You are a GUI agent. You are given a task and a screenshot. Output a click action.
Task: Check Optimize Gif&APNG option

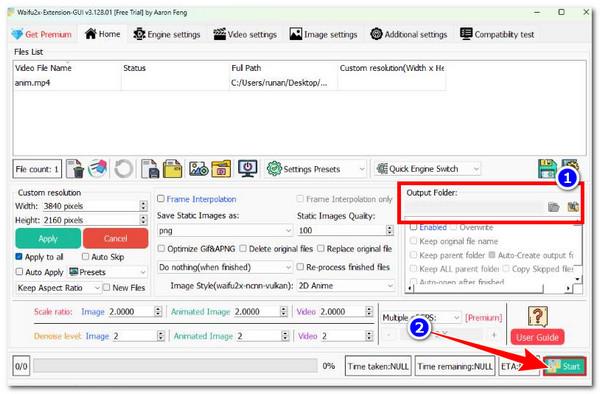pyautogui.click(x=161, y=249)
